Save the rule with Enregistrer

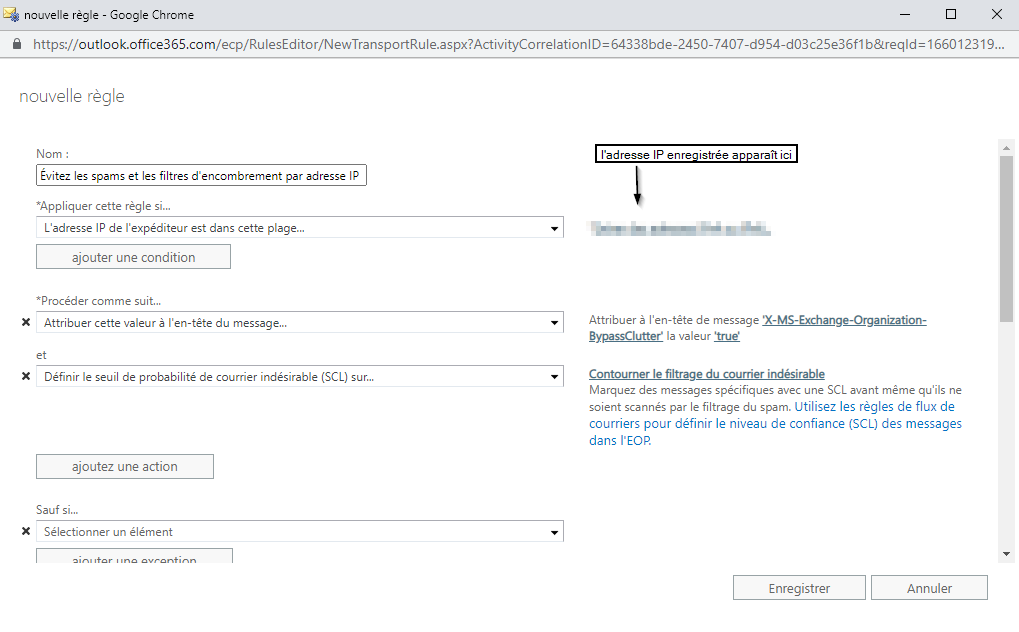[x=799, y=588]
